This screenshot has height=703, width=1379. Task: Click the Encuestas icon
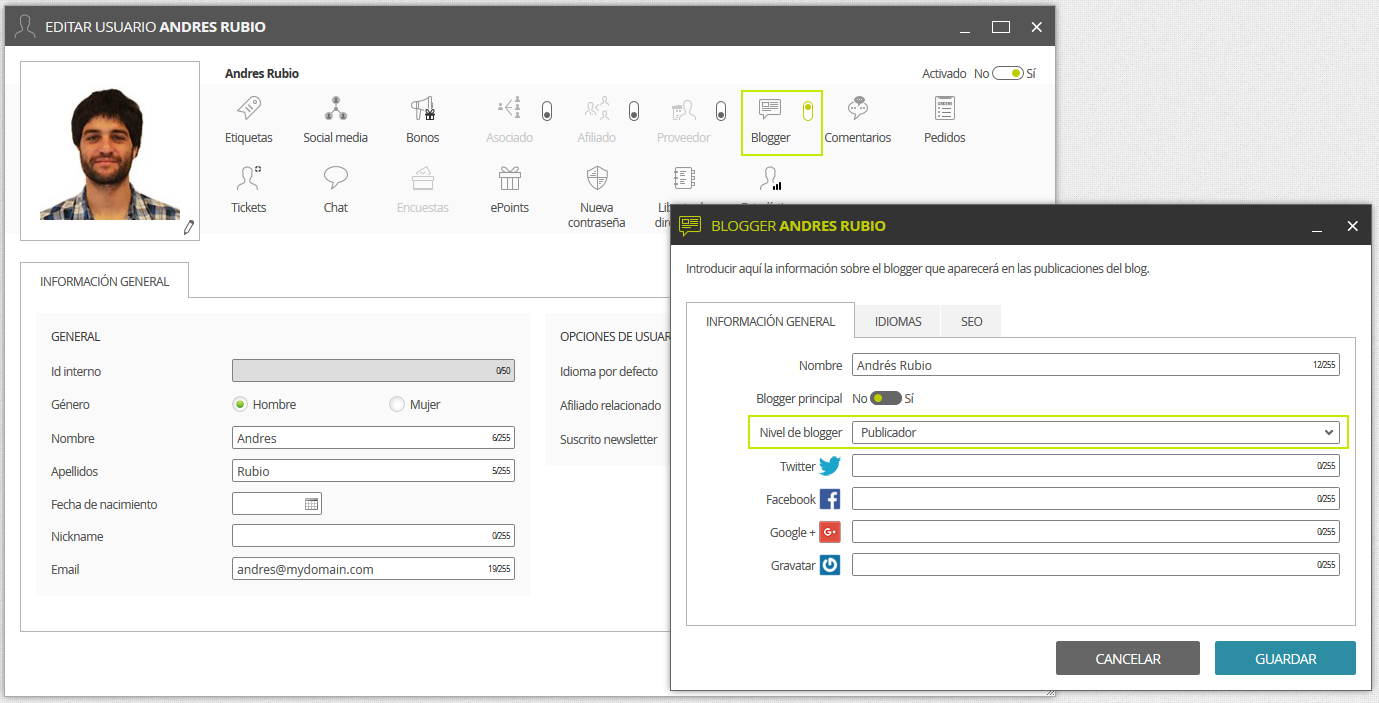(x=422, y=178)
